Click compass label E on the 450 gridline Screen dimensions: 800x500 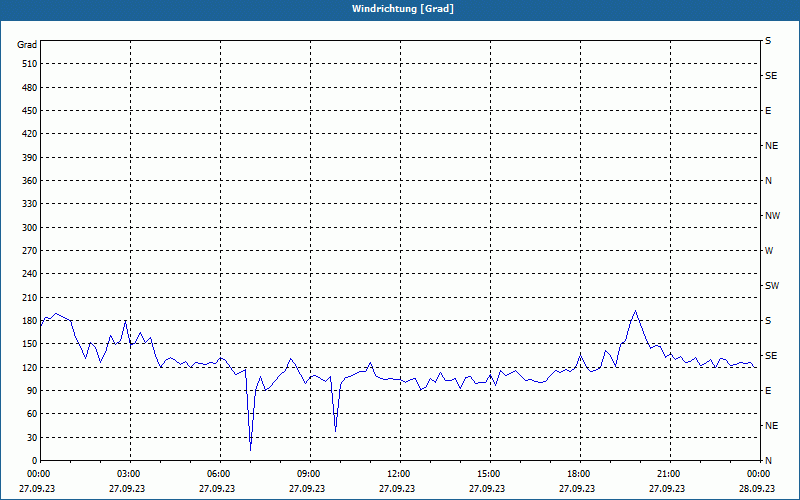(x=768, y=111)
